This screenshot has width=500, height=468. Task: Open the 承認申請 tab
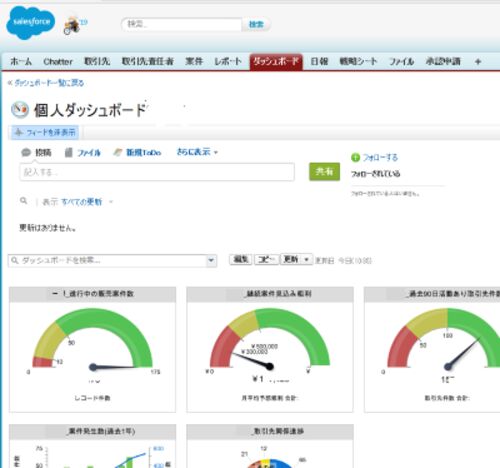click(x=443, y=62)
